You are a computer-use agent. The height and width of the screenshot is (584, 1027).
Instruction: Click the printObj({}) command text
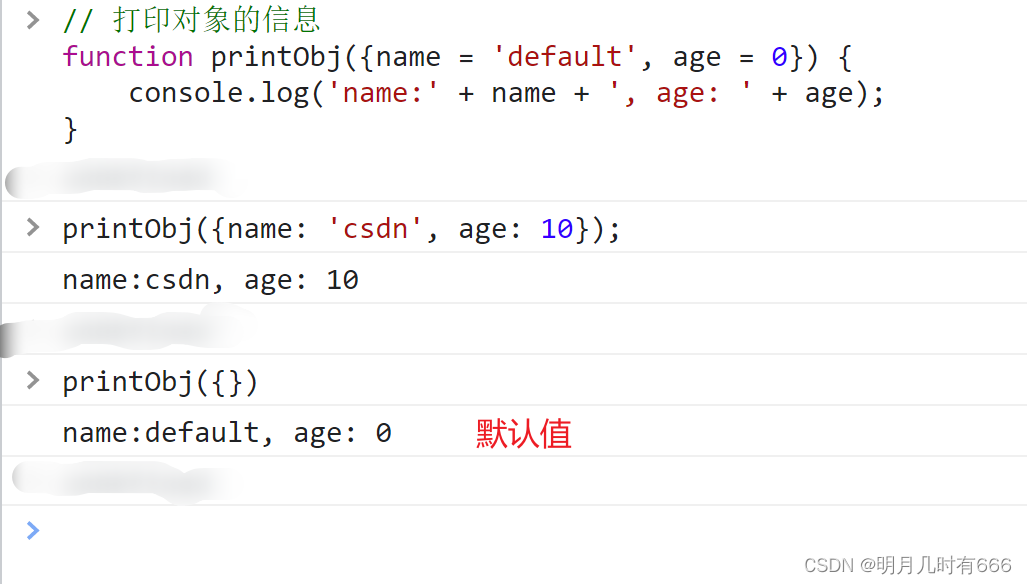[x=160, y=382]
